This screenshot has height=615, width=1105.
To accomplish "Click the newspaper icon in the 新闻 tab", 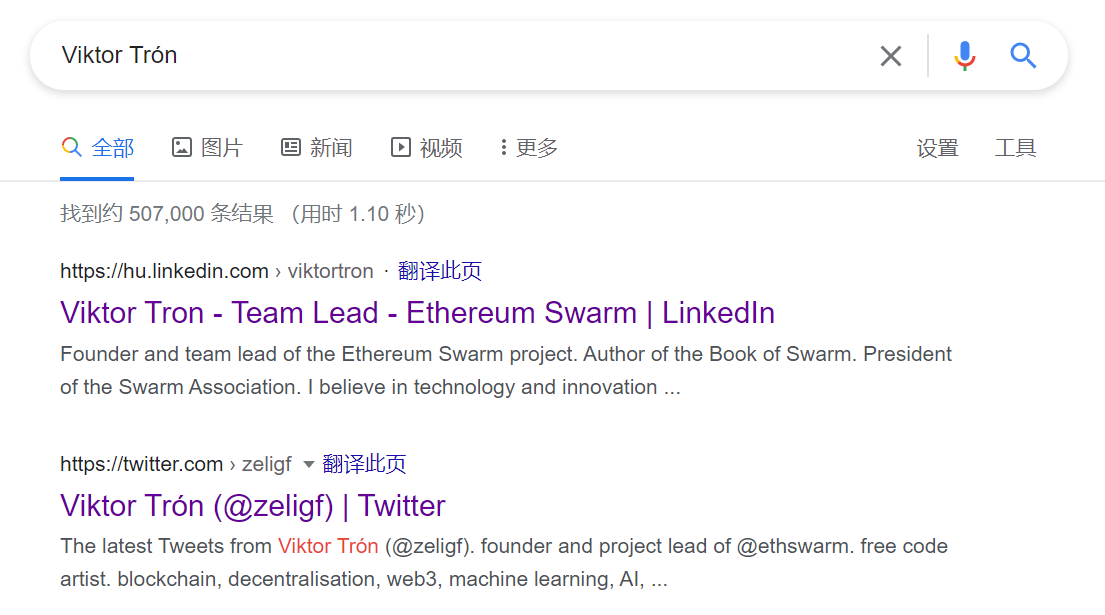I will click(291, 148).
